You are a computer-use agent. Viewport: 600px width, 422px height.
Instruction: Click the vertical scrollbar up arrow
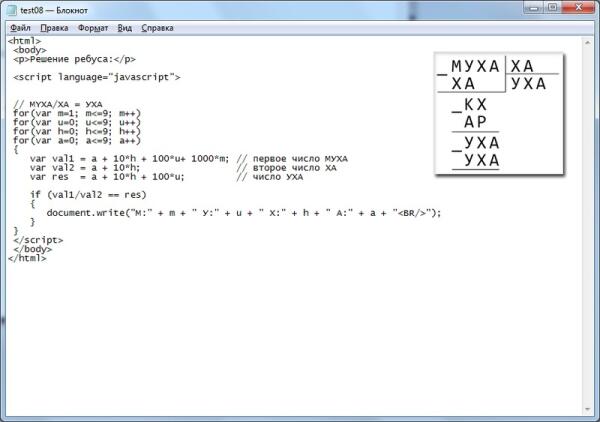coord(588,42)
